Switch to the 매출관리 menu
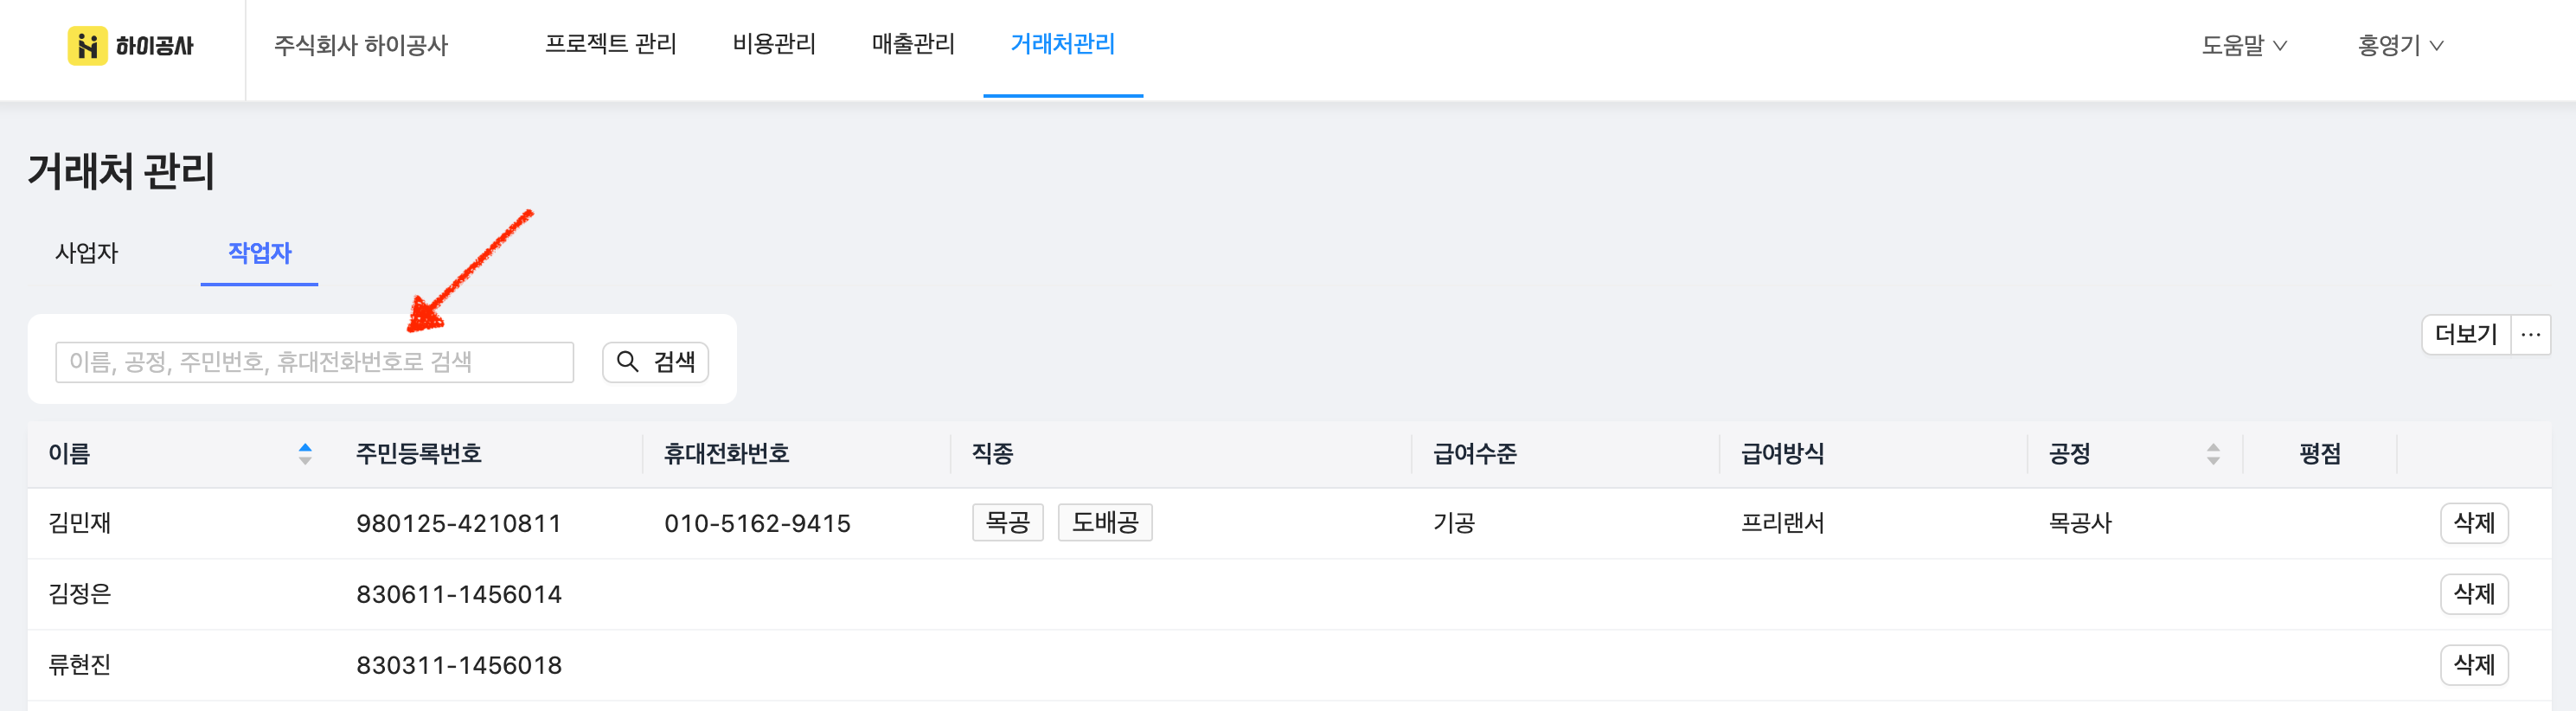The height and width of the screenshot is (711, 2576). tap(913, 44)
